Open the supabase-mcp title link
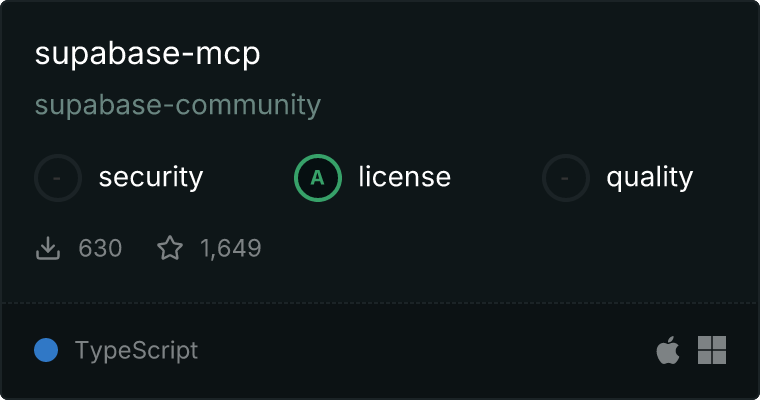 147,54
